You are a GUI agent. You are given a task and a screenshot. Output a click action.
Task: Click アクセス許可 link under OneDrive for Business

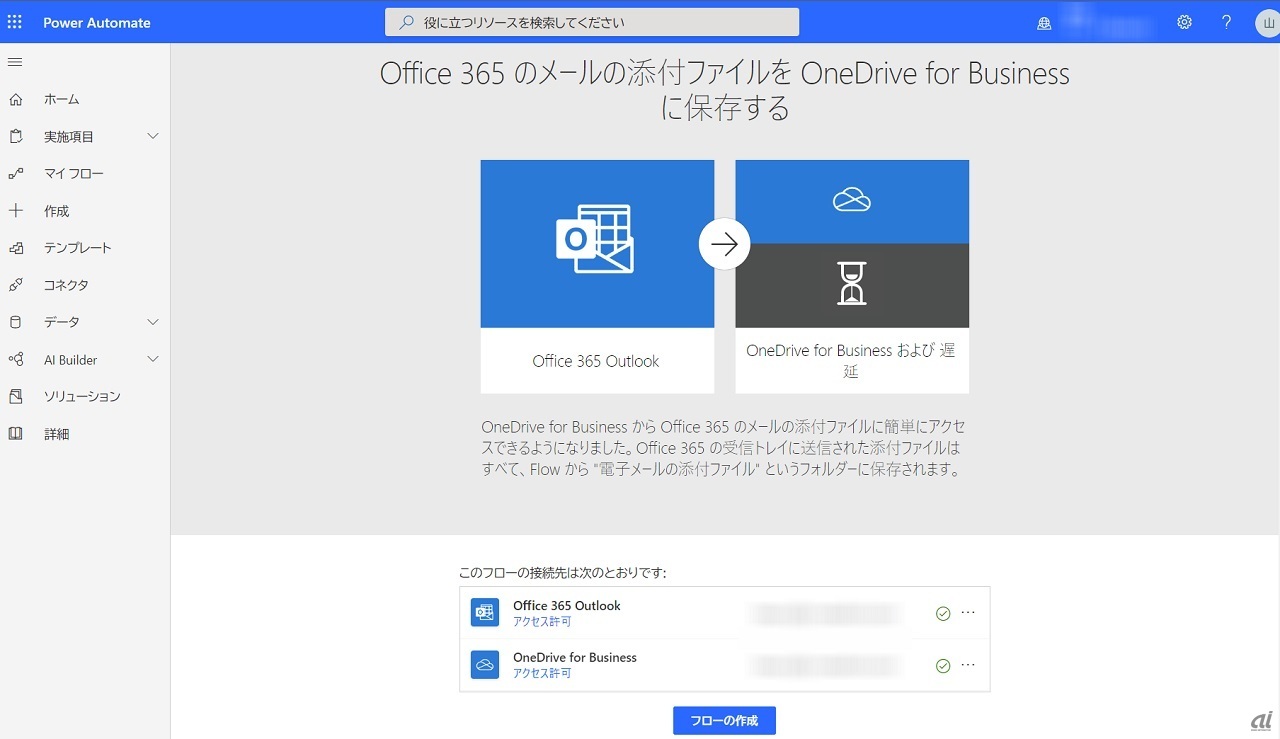pyautogui.click(x=542, y=674)
